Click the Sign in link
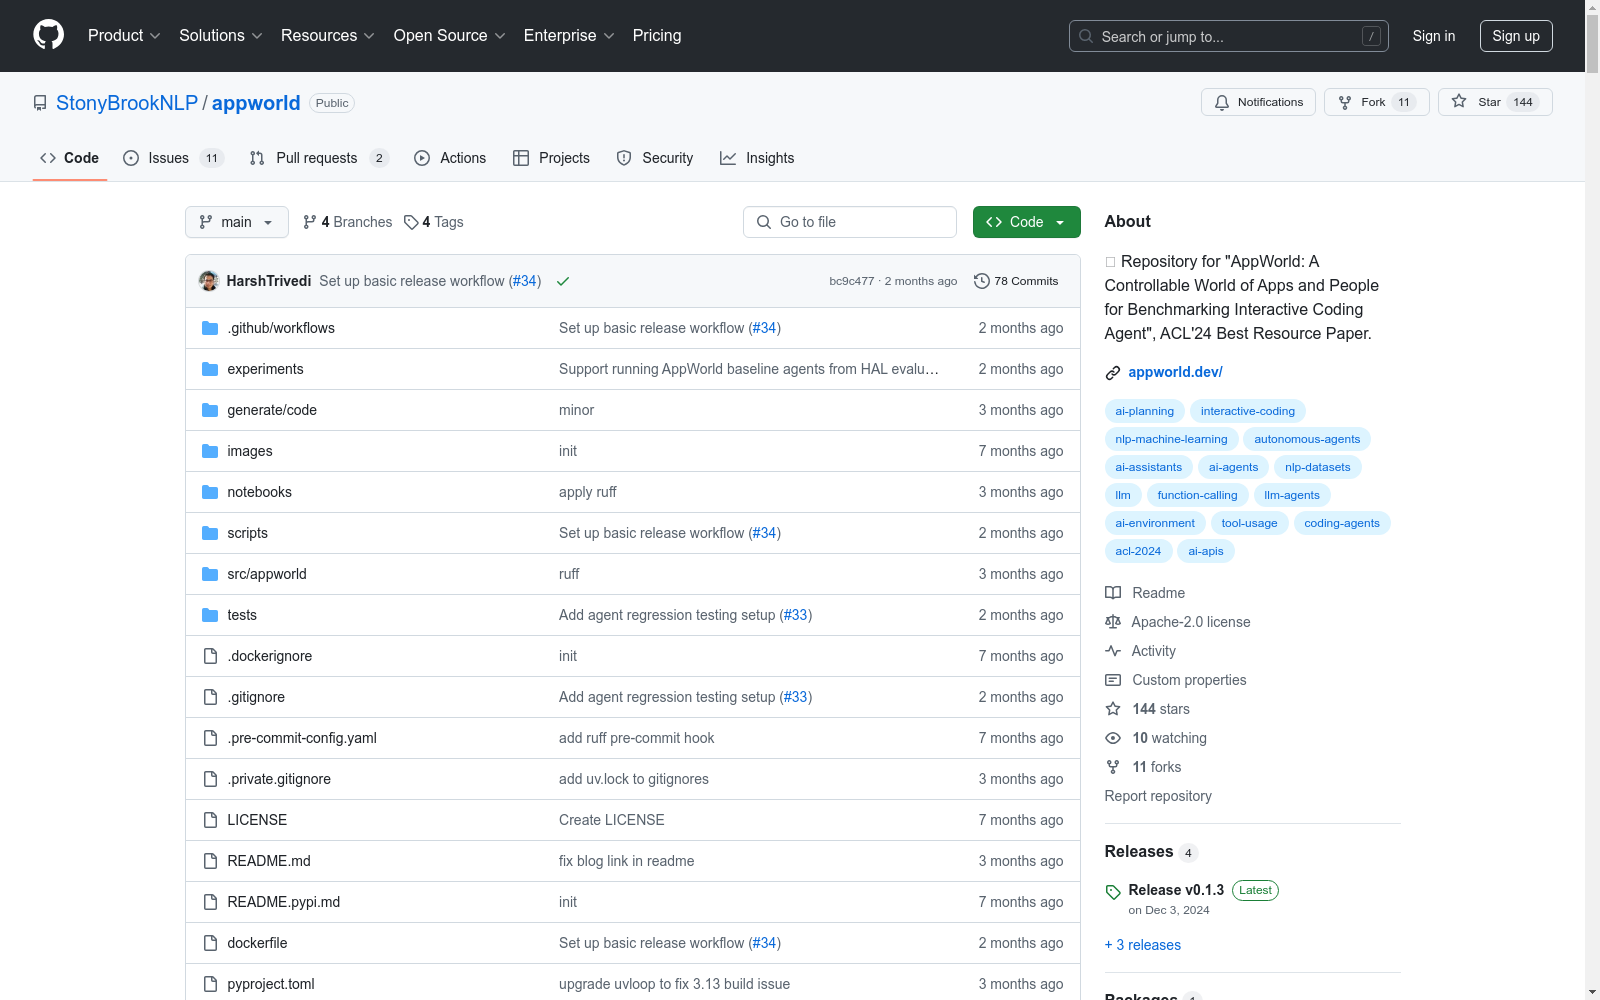1600x1000 pixels. 1434,36
